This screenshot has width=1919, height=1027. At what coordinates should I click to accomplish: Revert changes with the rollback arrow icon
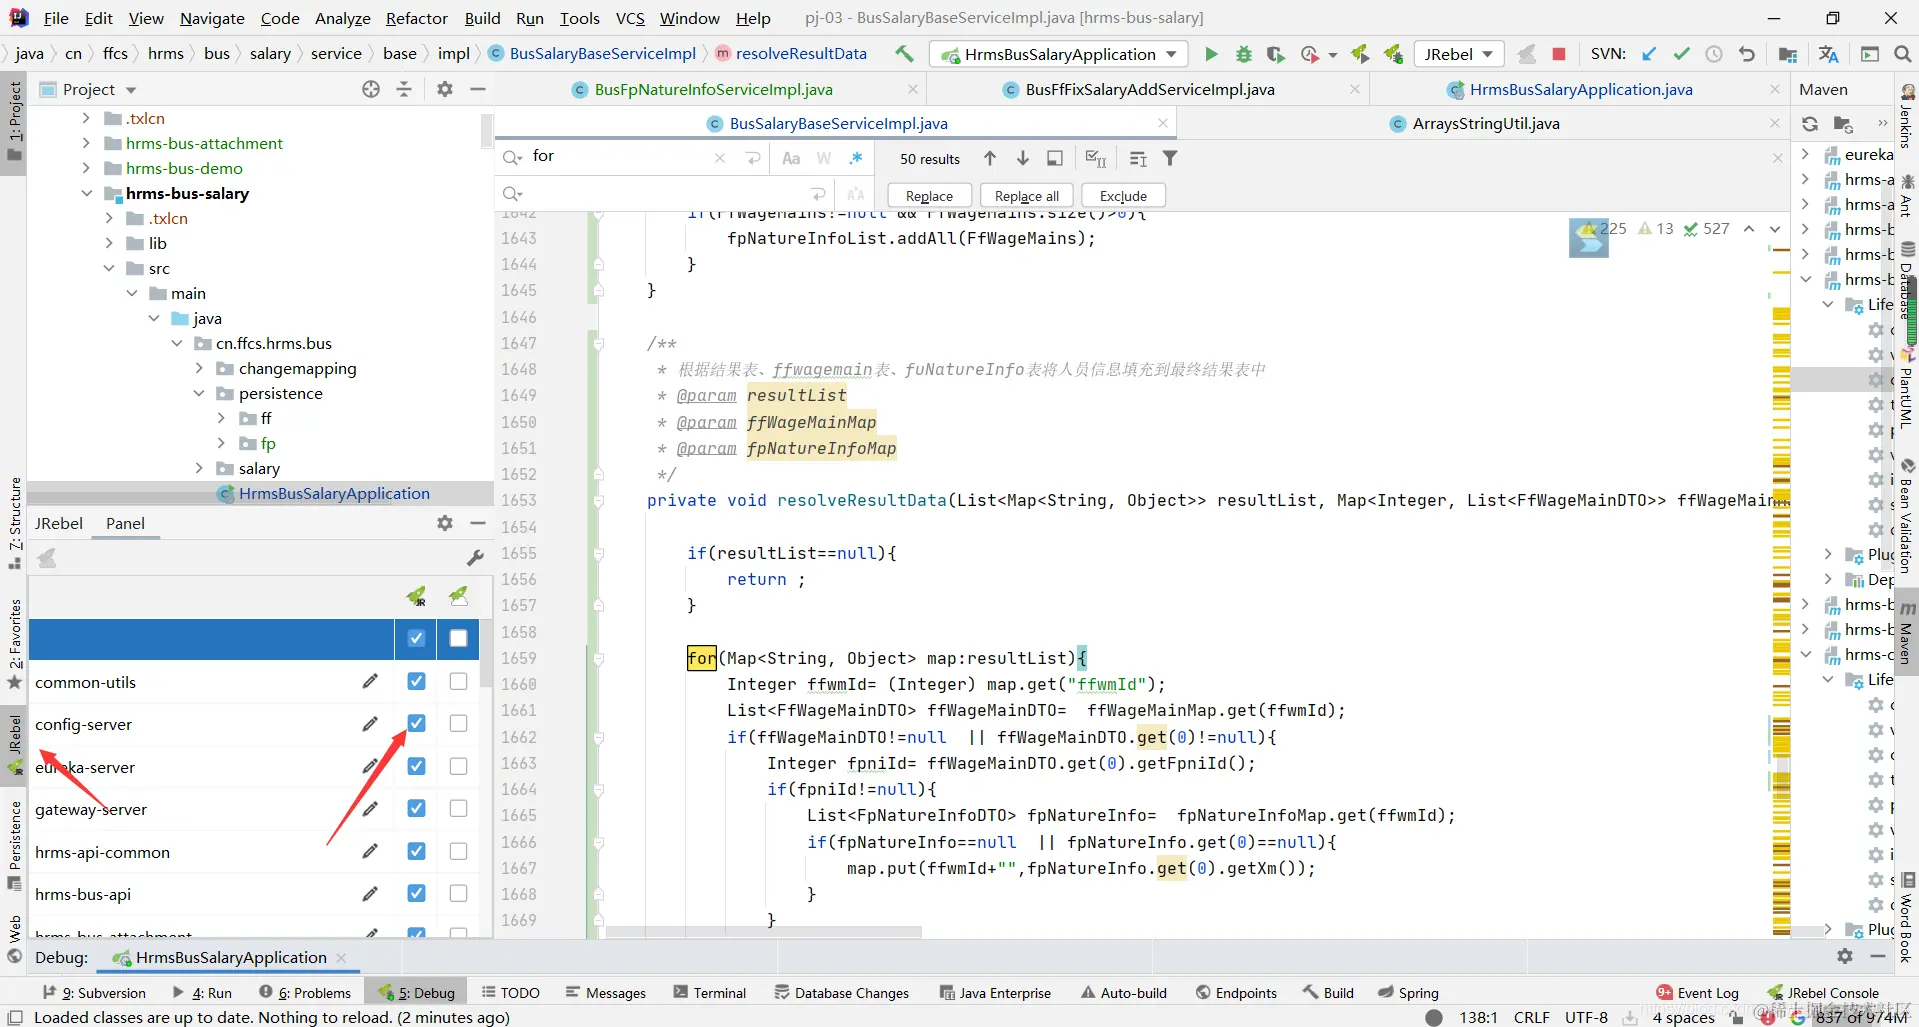tap(1747, 54)
